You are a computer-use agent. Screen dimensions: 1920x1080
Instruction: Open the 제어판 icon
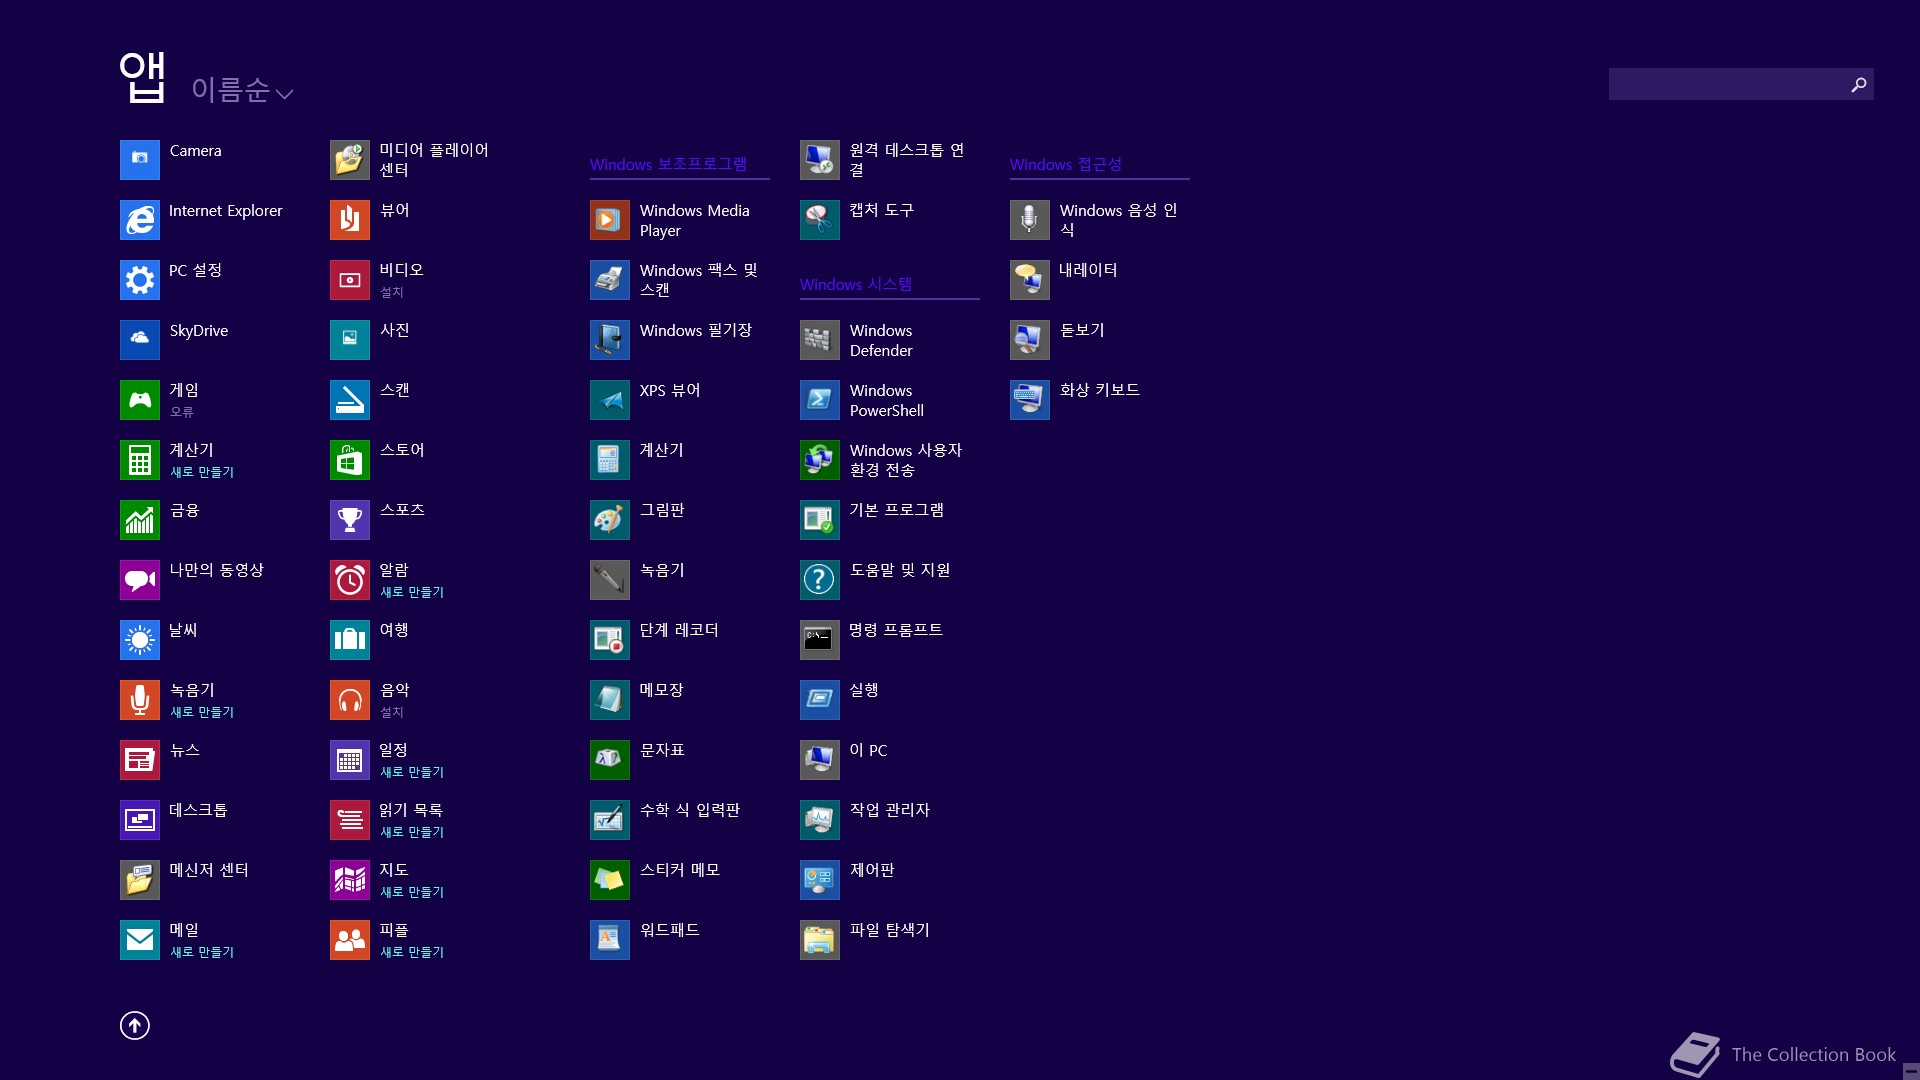[820, 880]
